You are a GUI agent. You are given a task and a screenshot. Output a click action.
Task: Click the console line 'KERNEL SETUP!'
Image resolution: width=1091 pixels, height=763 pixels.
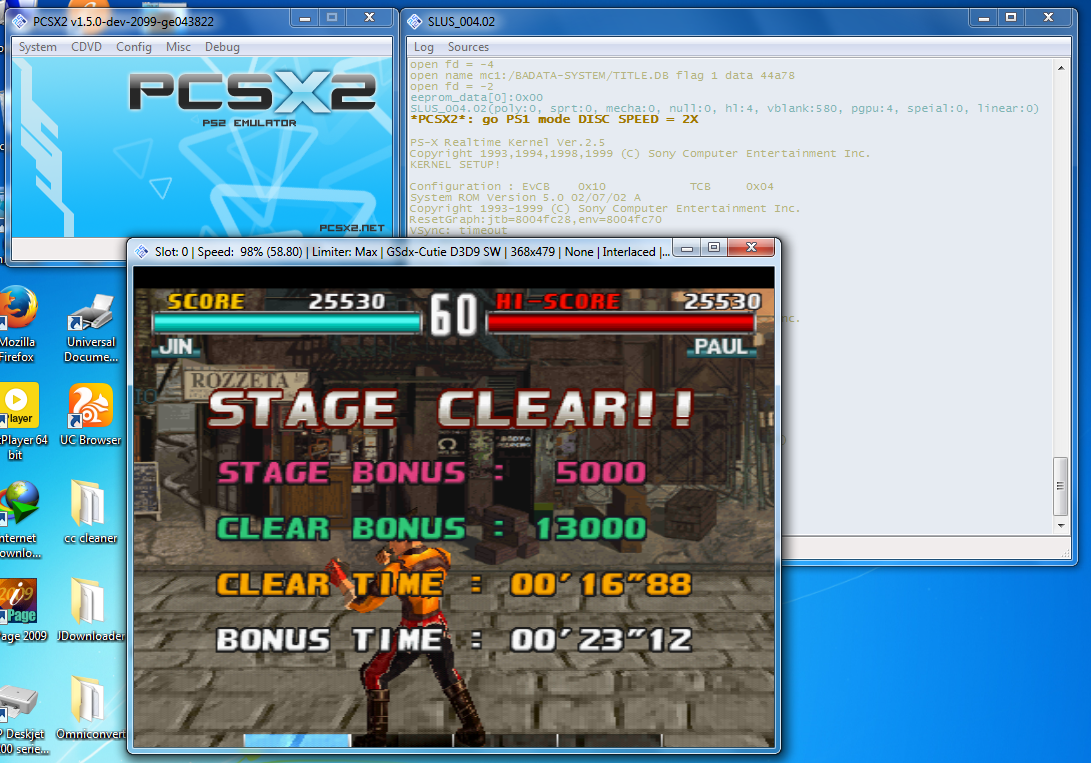454,165
